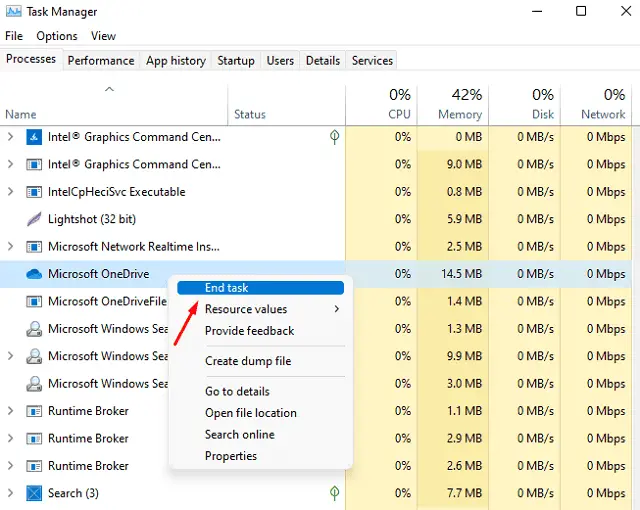Expand the Search (3) process group
Image resolution: width=640 pixels, height=510 pixels.
coord(11,493)
